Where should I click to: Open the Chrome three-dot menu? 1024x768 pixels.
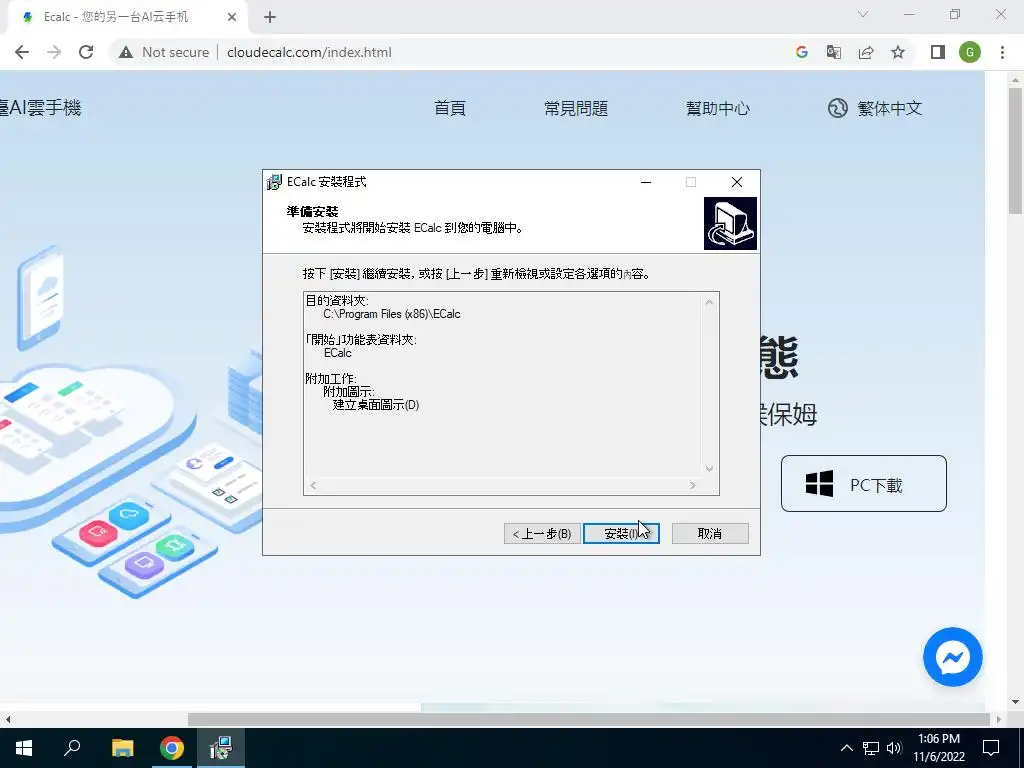[1002, 52]
